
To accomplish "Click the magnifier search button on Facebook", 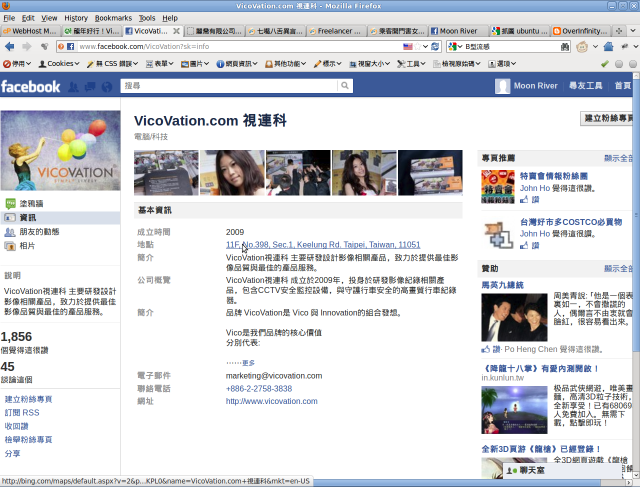I will 345,86.
